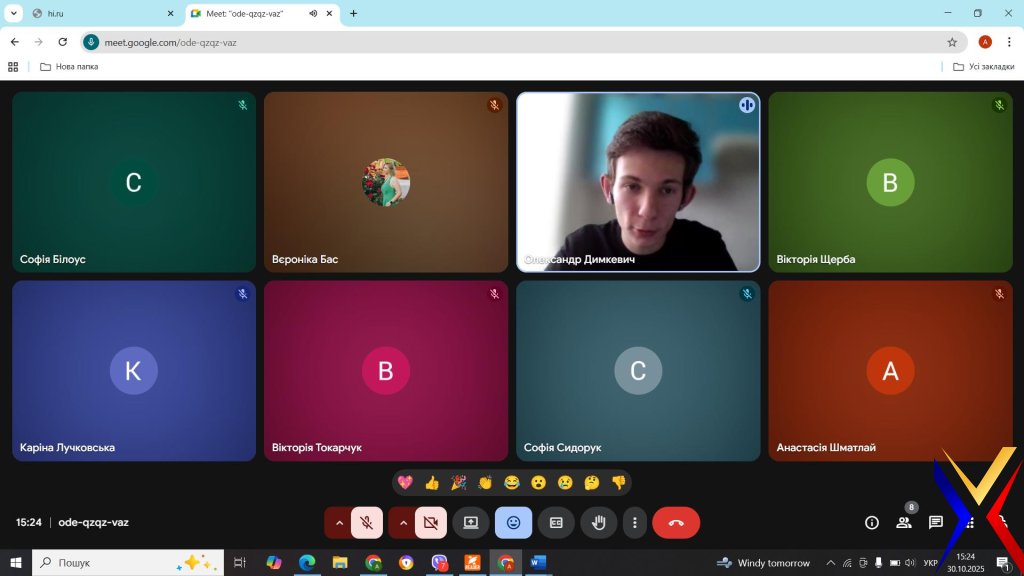The image size is (1024, 576).
Task: Open the chat with everyone panel
Action: (x=936, y=522)
